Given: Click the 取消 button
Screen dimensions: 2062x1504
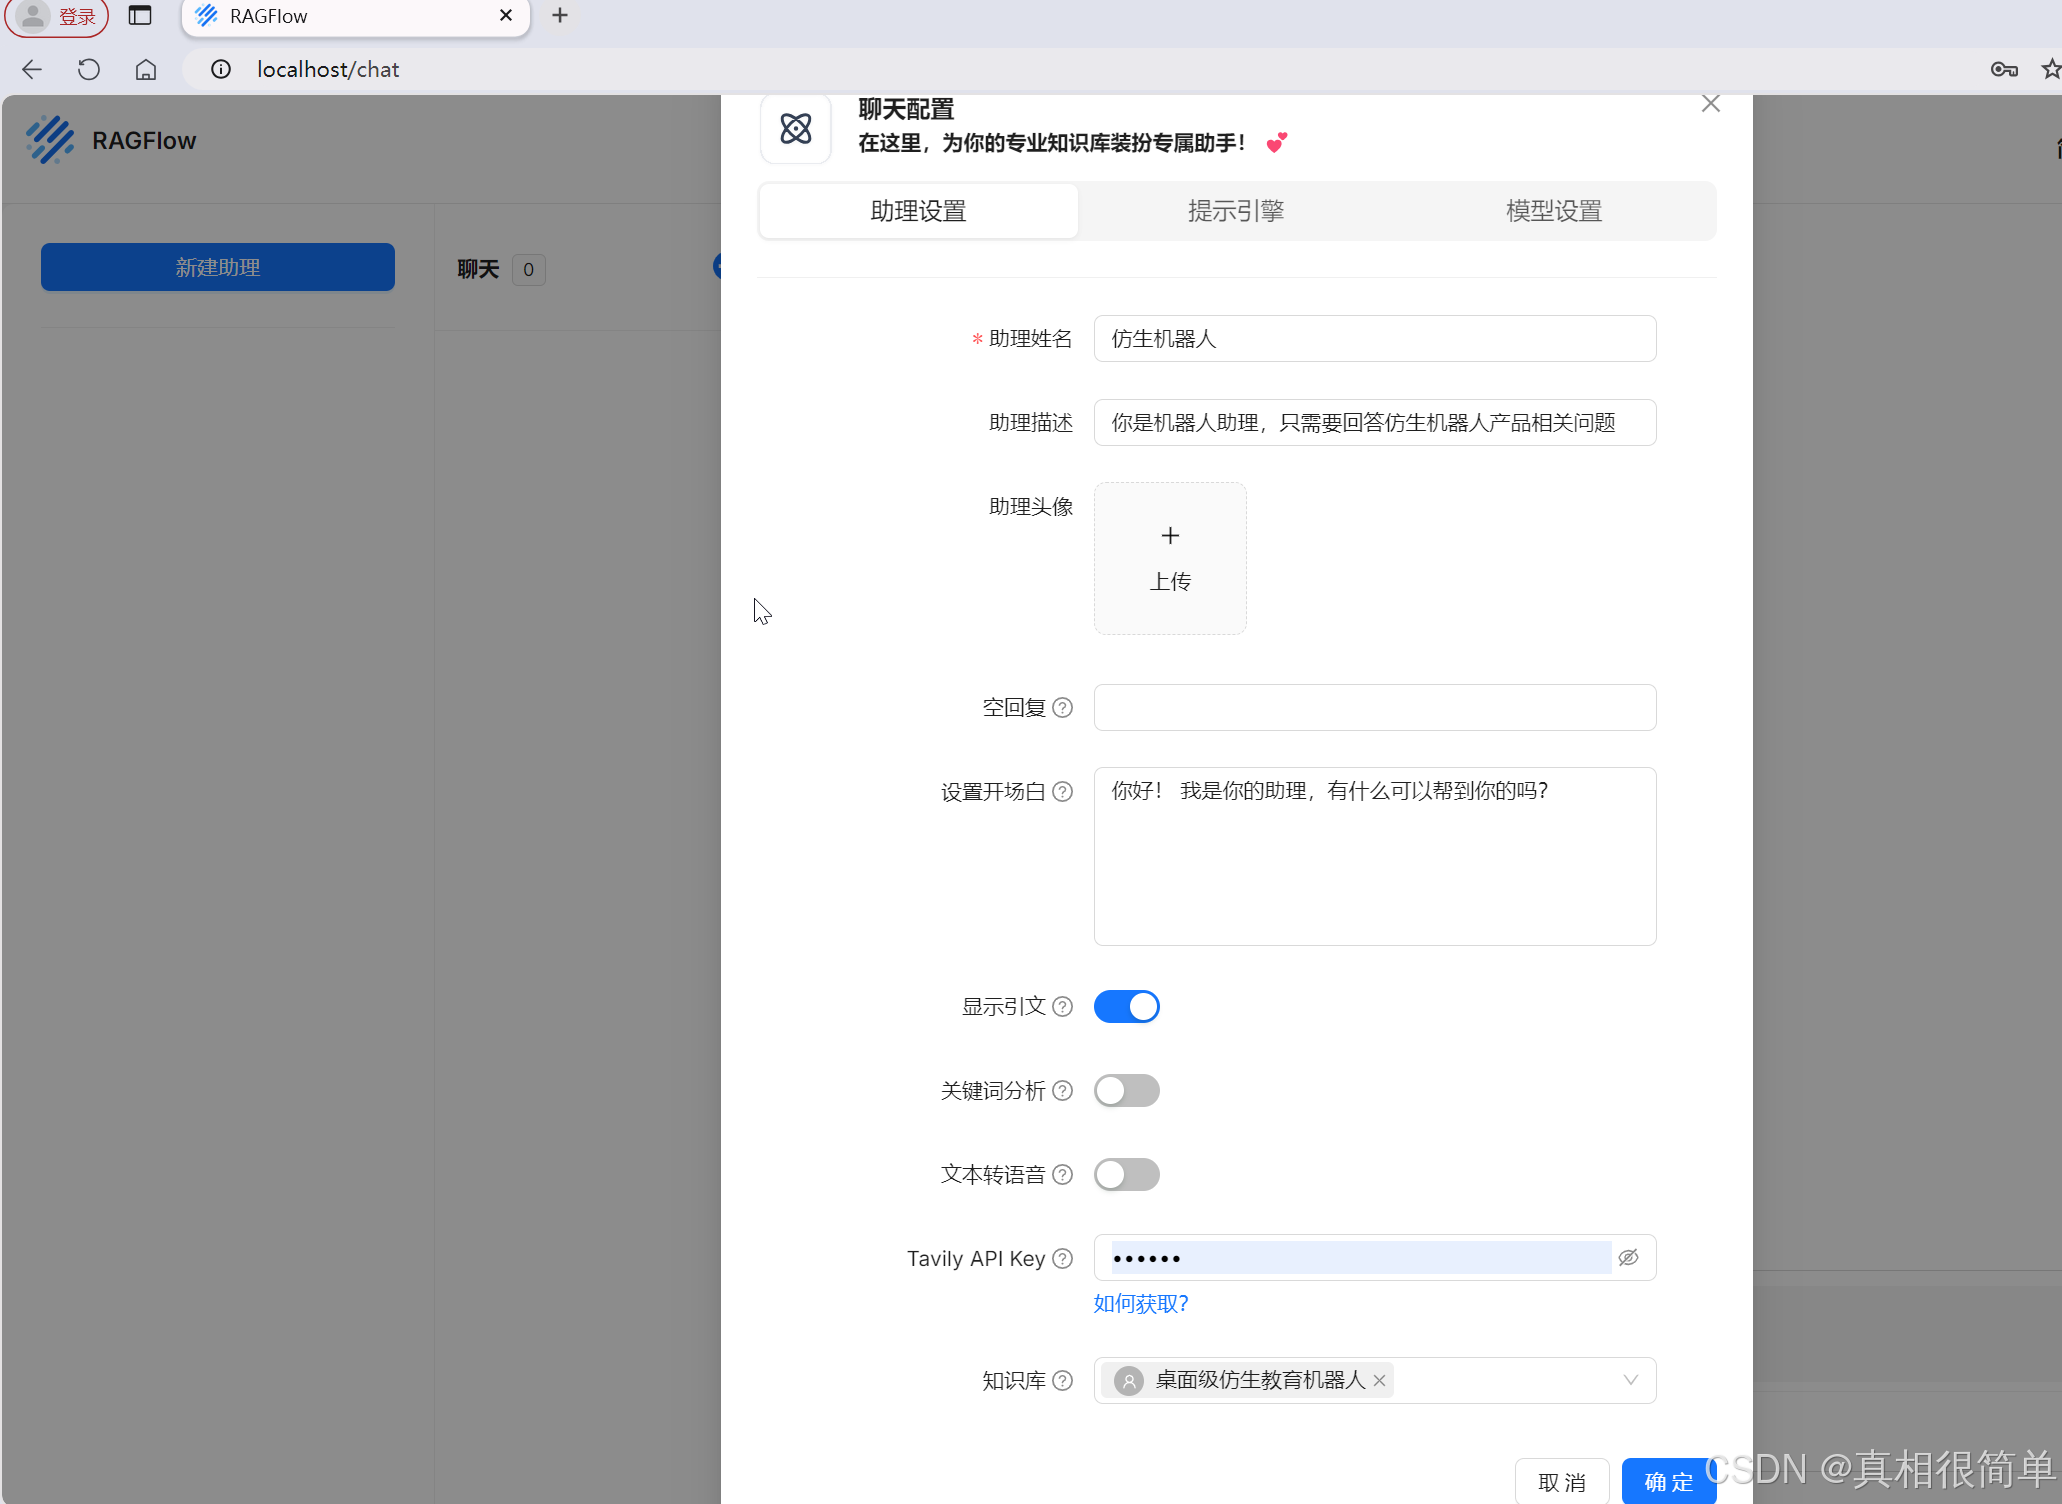Looking at the screenshot, I should tap(1561, 1481).
